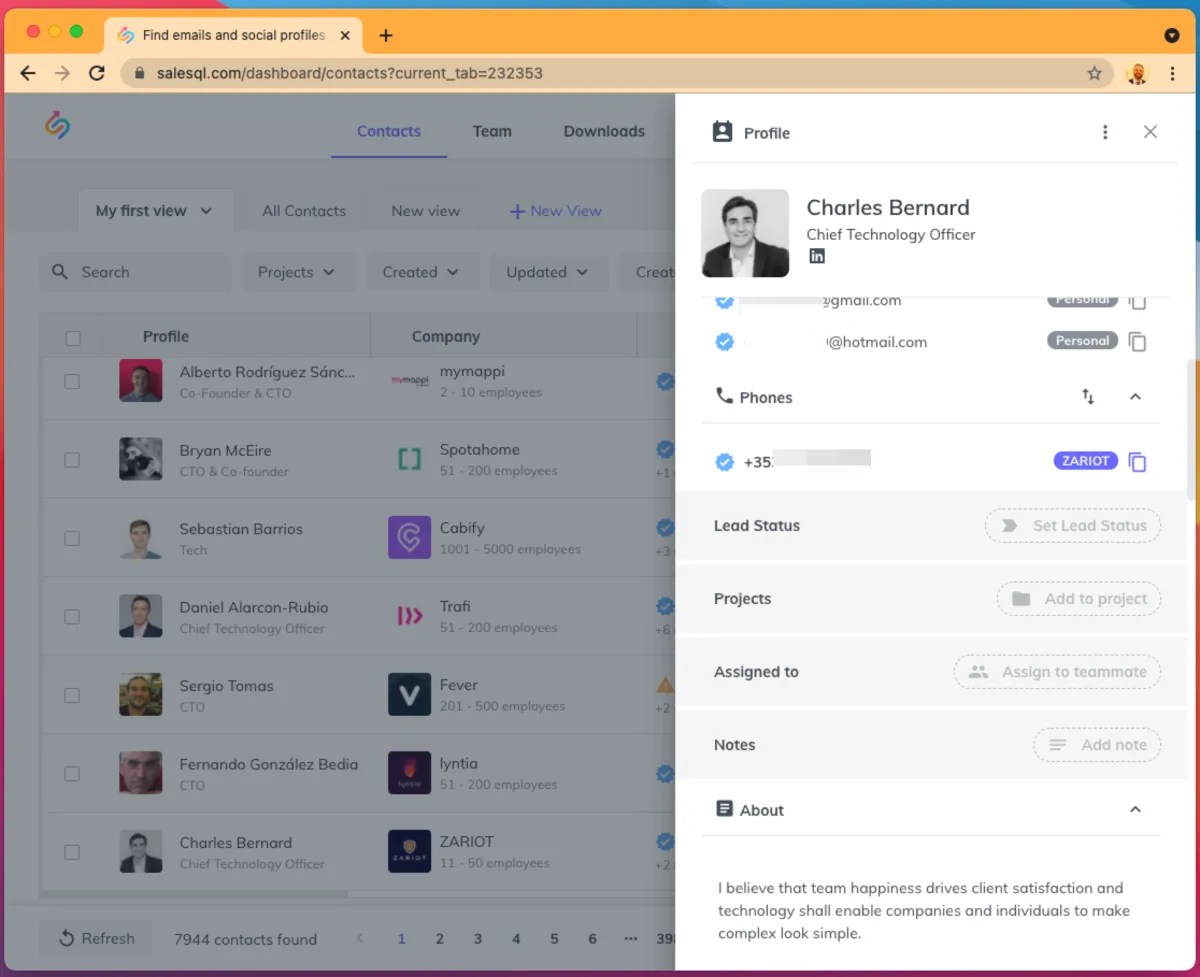
Task: Switch to the Team tab
Action: tap(492, 131)
